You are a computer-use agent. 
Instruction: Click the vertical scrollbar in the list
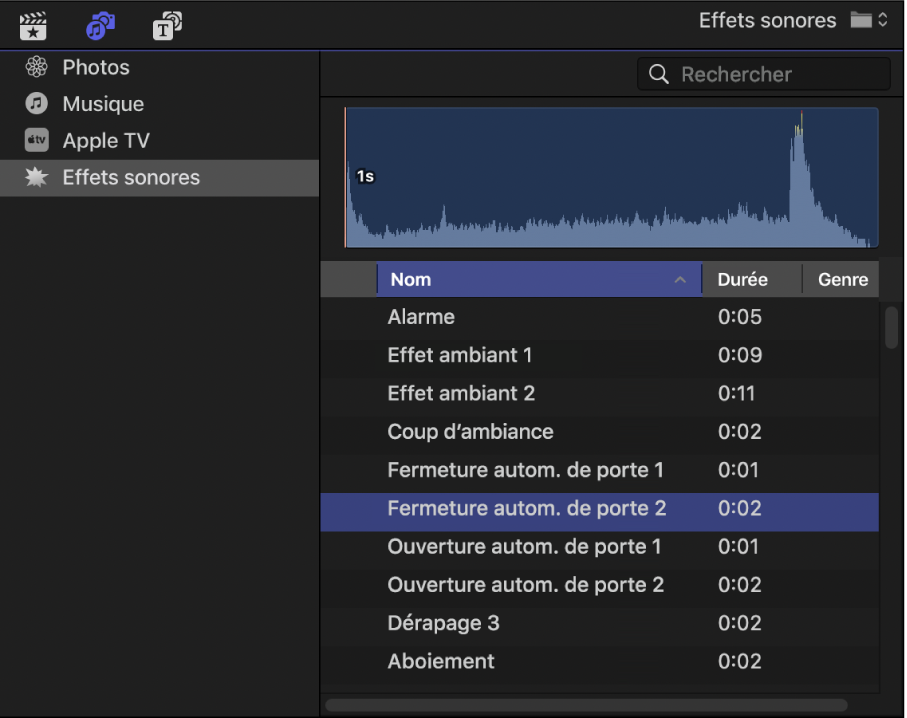(x=891, y=328)
